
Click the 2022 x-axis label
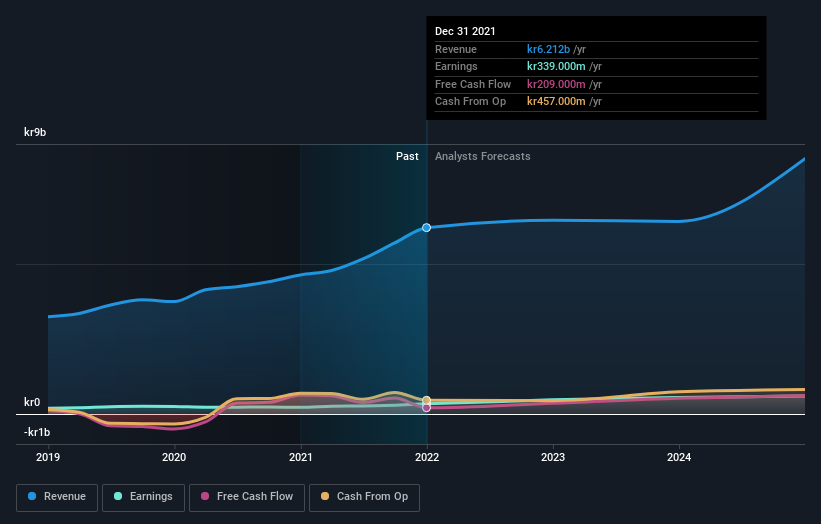click(427, 458)
